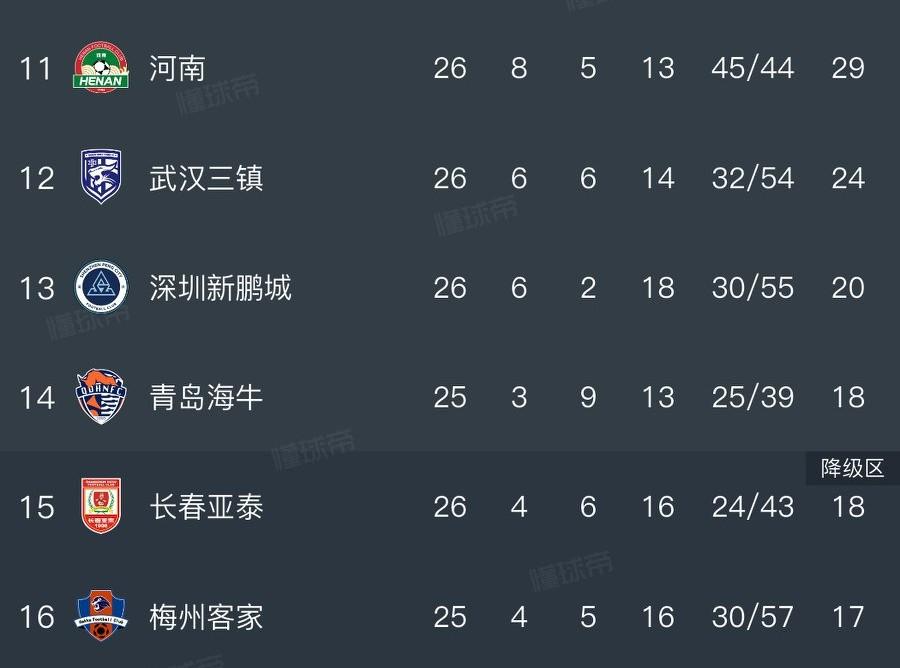Open the Henan team logo
This screenshot has height=668, width=900.
(101, 67)
